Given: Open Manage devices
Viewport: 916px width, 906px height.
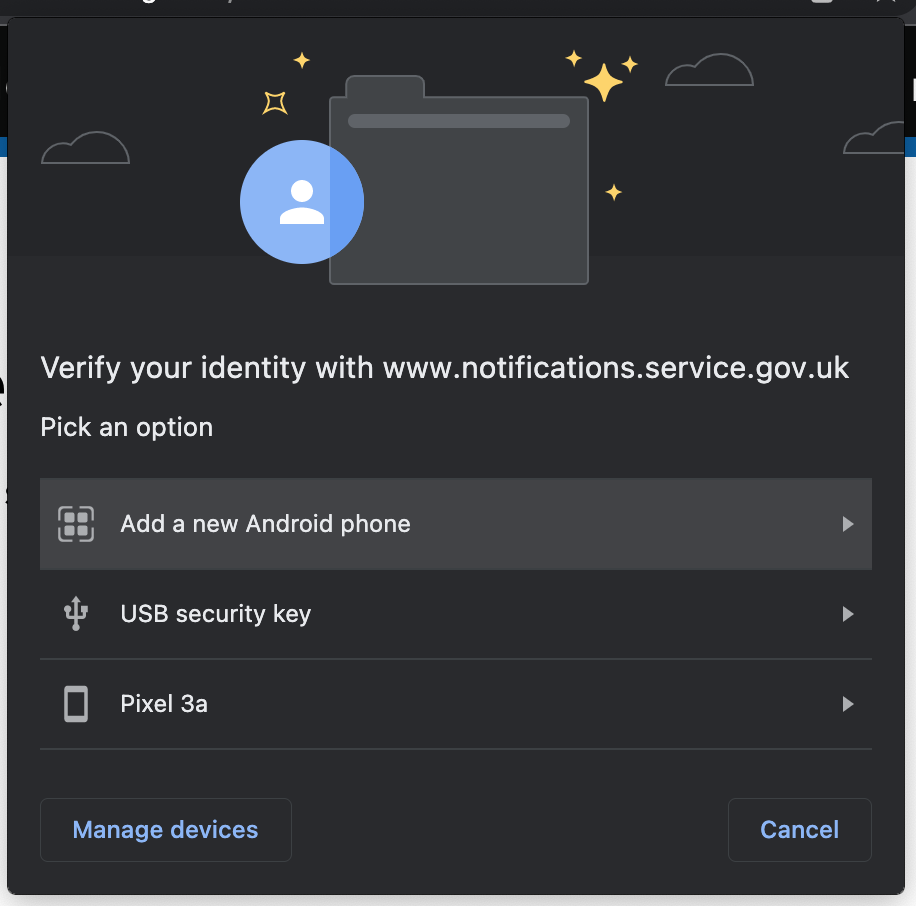Looking at the screenshot, I should 166,829.
